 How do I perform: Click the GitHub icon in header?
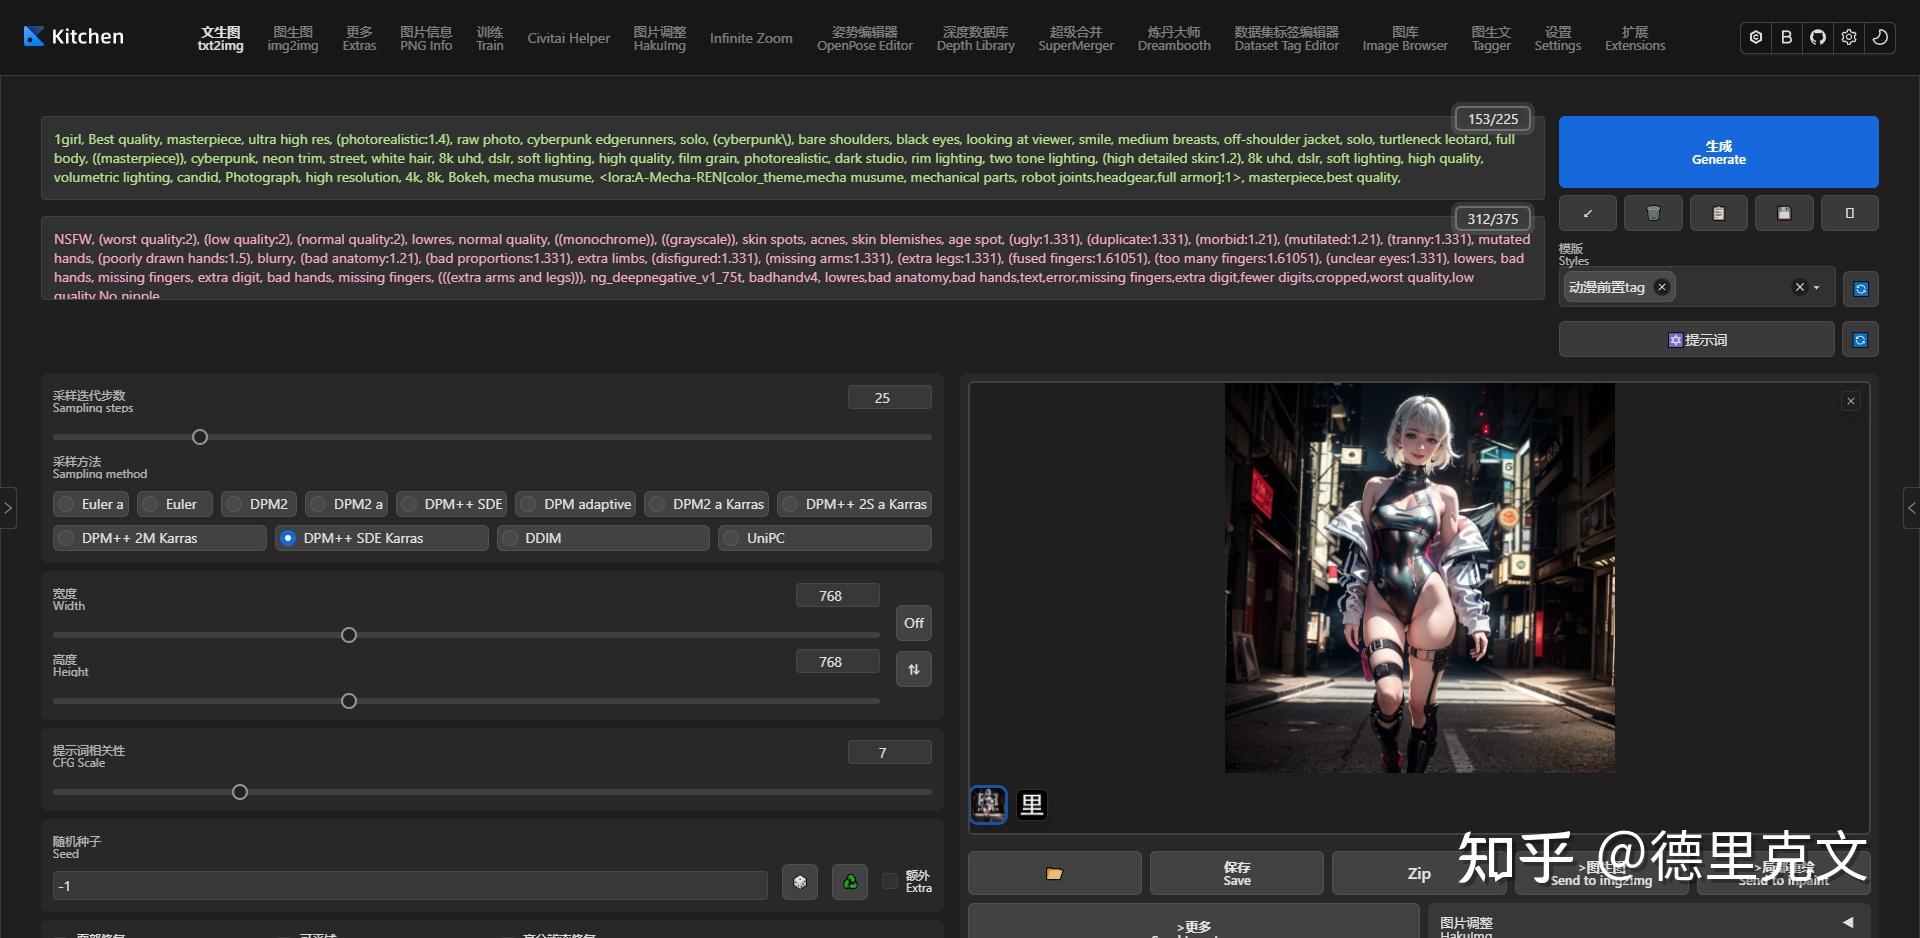pos(1818,37)
